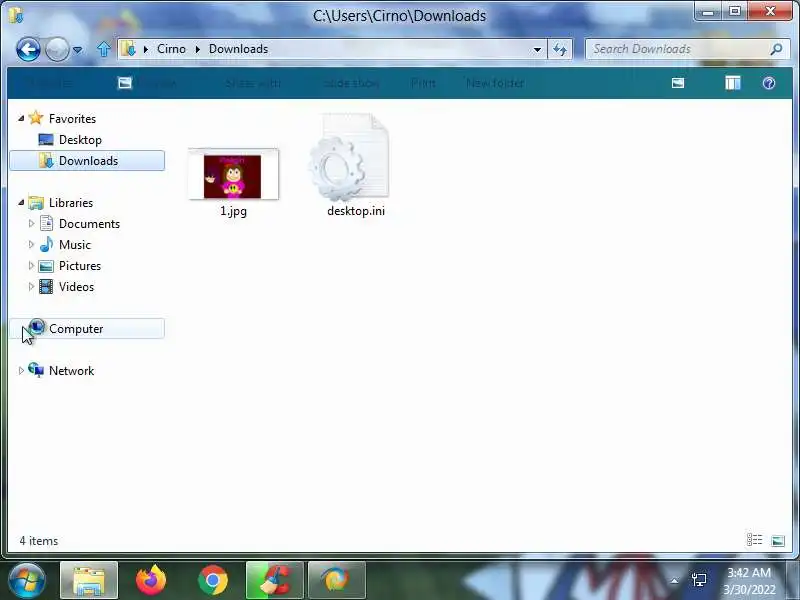Click the window title bar folder icon
This screenshot has height=600, width=800.
click(15, 15)
